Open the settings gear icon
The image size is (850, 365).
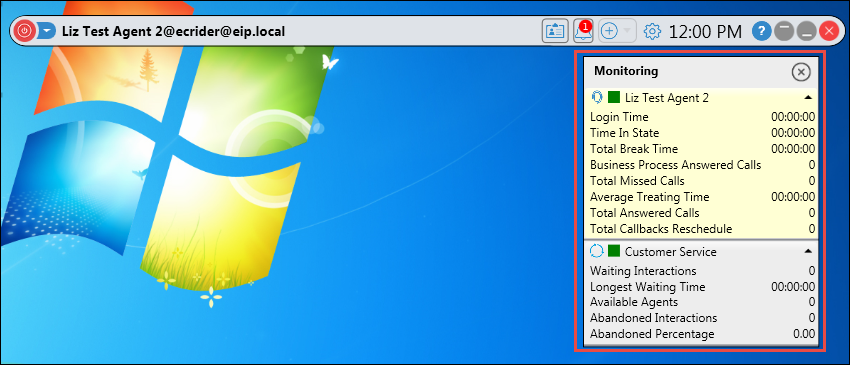pos(652,31)
